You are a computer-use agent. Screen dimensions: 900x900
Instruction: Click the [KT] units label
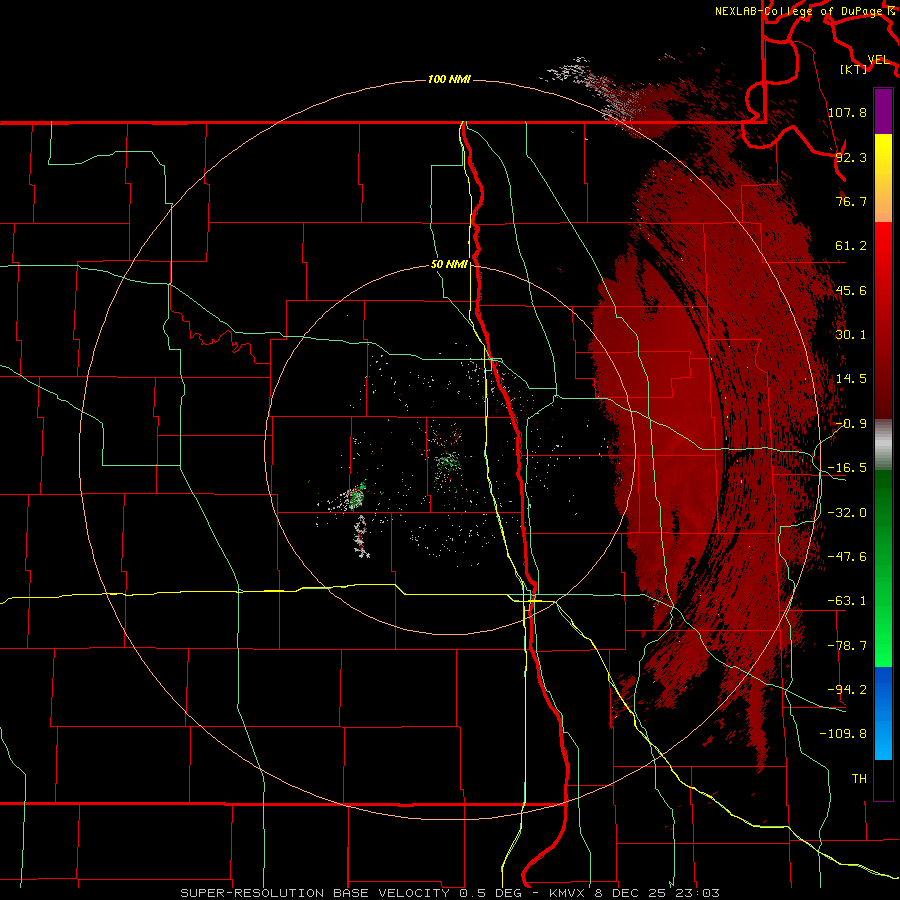[854, 69]
